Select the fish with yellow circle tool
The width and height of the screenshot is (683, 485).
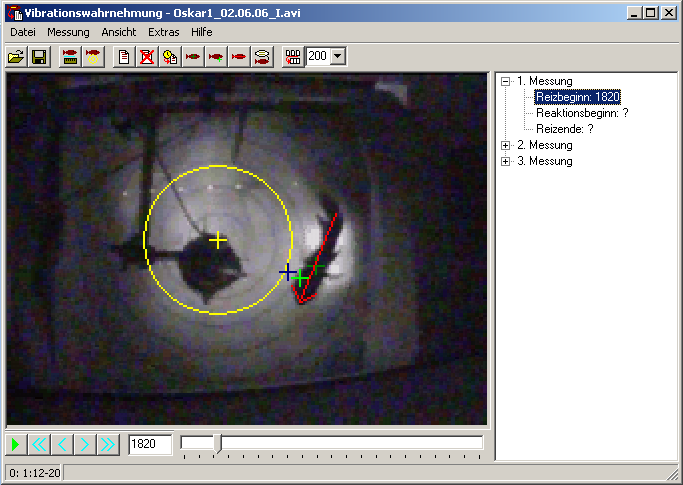tap(93, 57)
